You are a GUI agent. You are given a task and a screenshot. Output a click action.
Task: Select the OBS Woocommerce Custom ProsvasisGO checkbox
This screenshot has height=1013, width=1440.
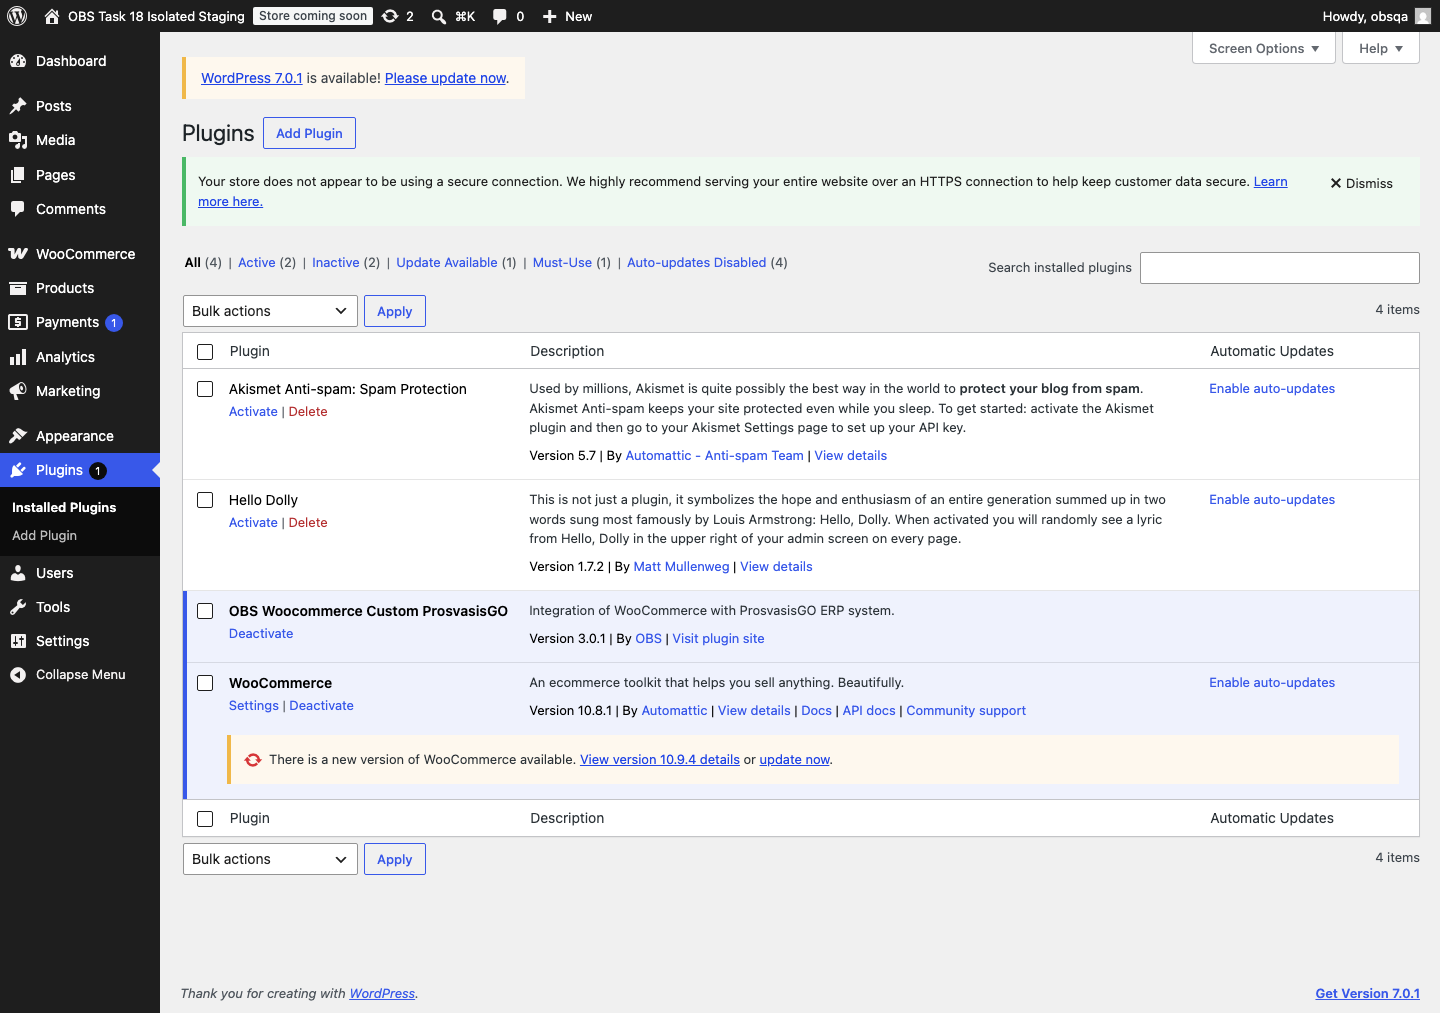coord(205,611)
